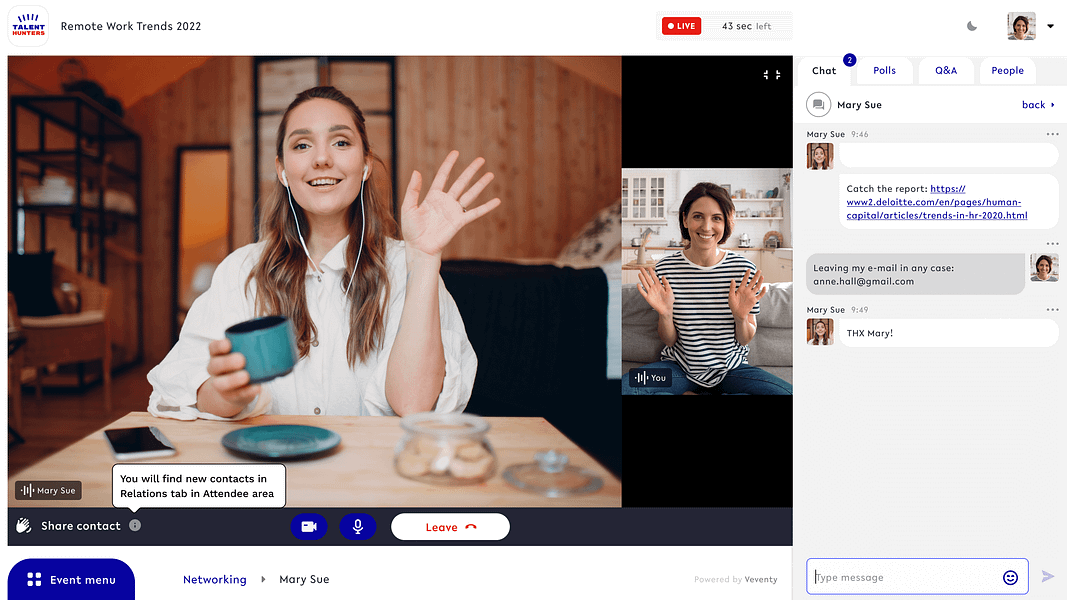1067x600 pixels.
Task: Go back to the chat list
Action: tap(1038, 105)
